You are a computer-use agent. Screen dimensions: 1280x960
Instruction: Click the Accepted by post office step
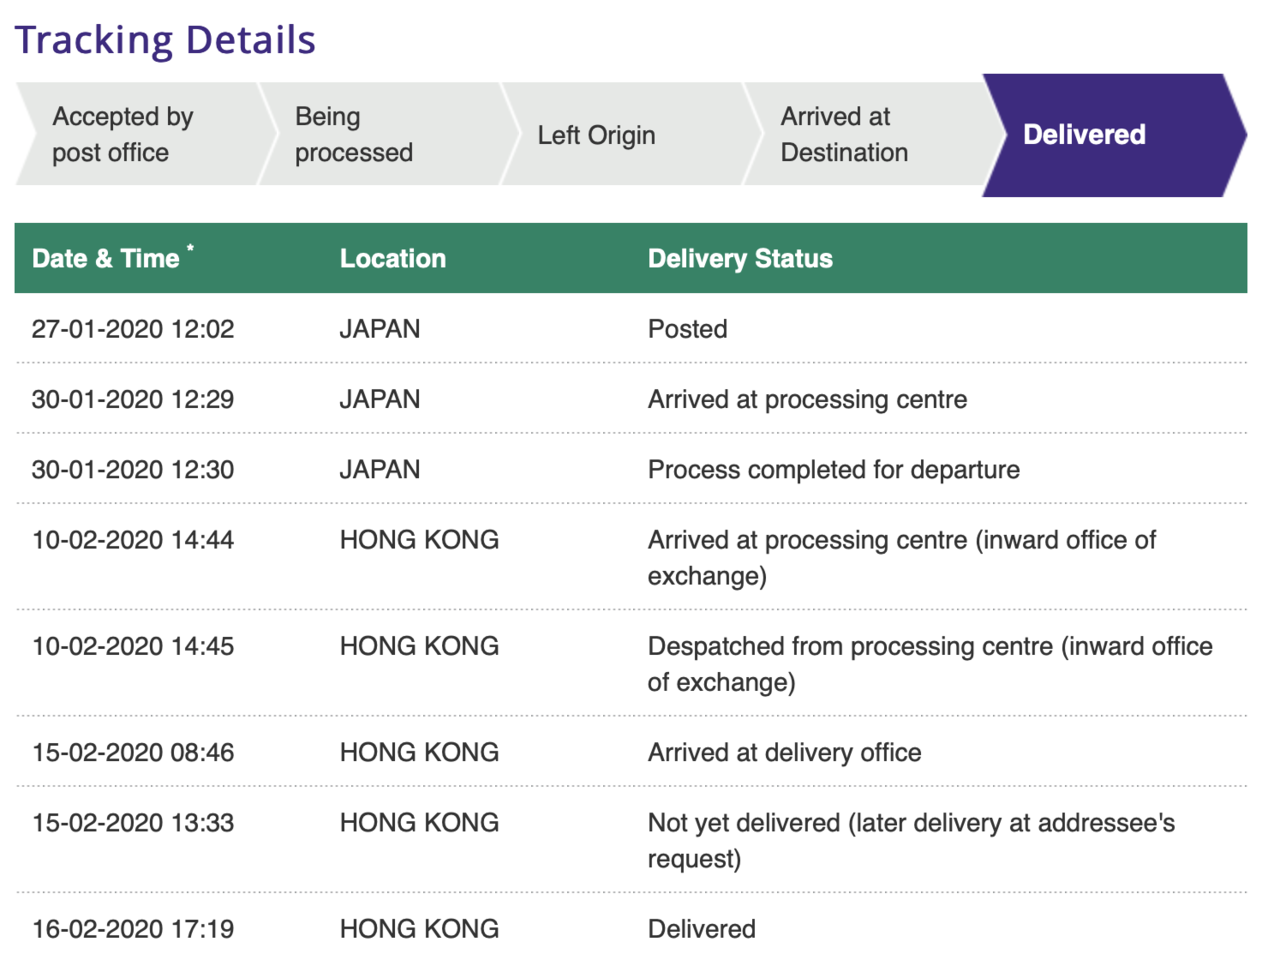122,135
